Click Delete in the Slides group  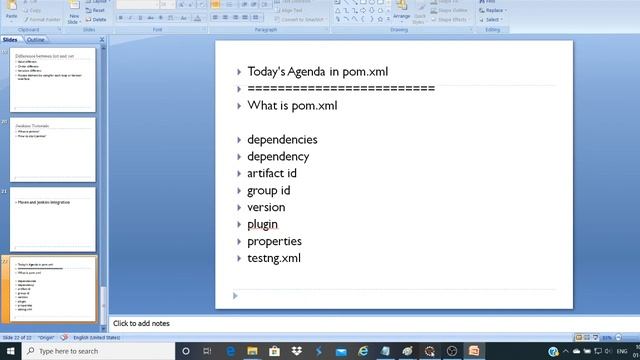pos(96,19)
